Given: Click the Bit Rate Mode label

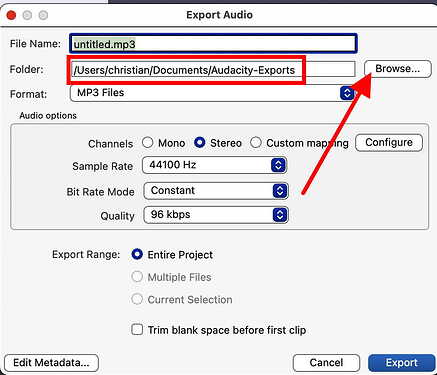Looking at the screenshot, I should click(100, 192).
